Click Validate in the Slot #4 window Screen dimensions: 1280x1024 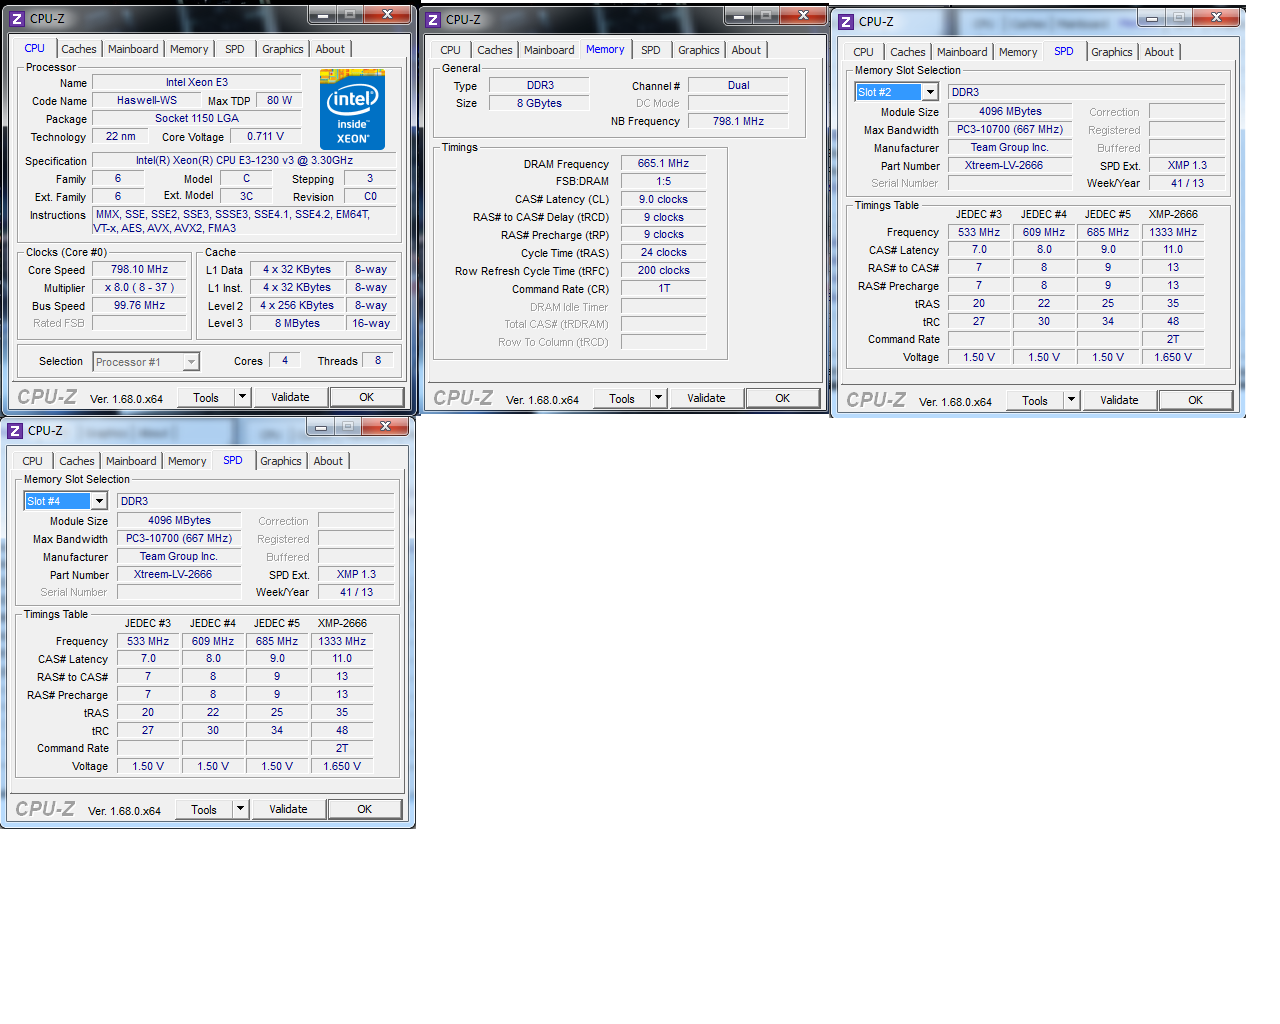(x=288, y=809)
